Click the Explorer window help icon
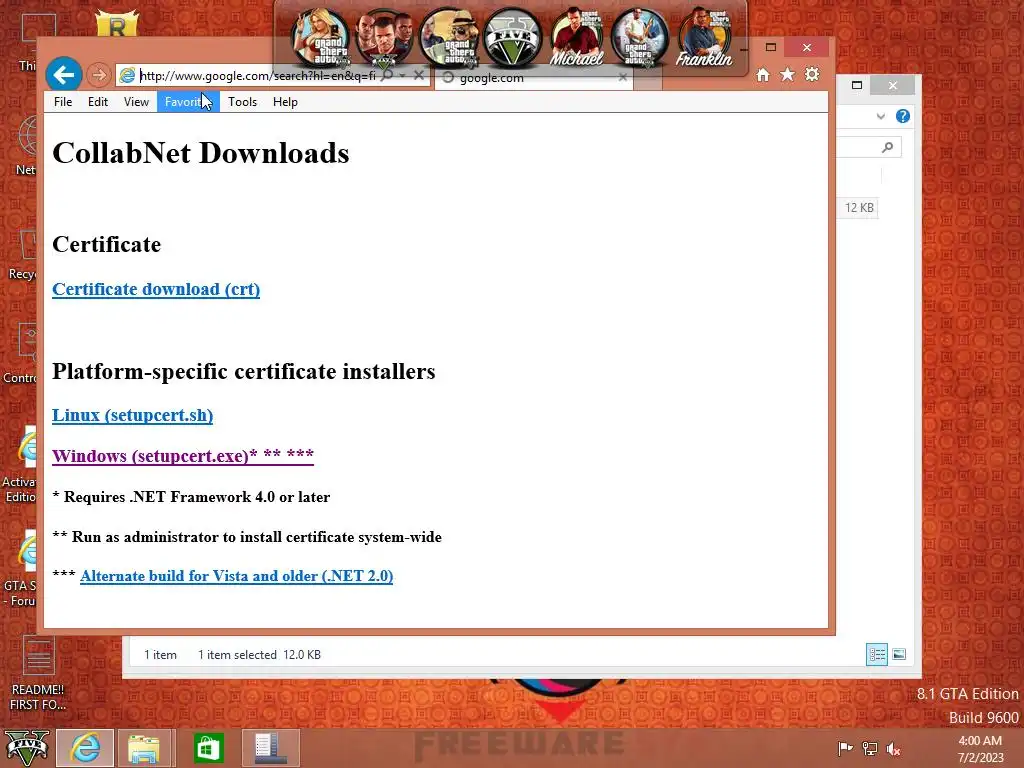 903,116
